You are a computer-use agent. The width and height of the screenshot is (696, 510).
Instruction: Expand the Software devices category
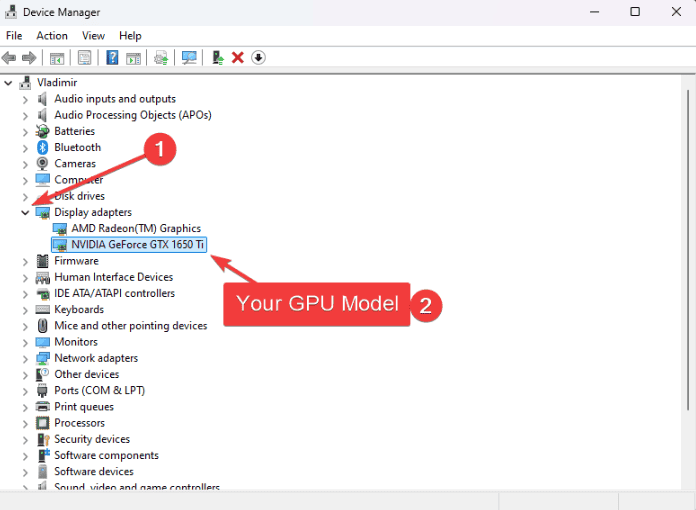[x=25, y=472]
